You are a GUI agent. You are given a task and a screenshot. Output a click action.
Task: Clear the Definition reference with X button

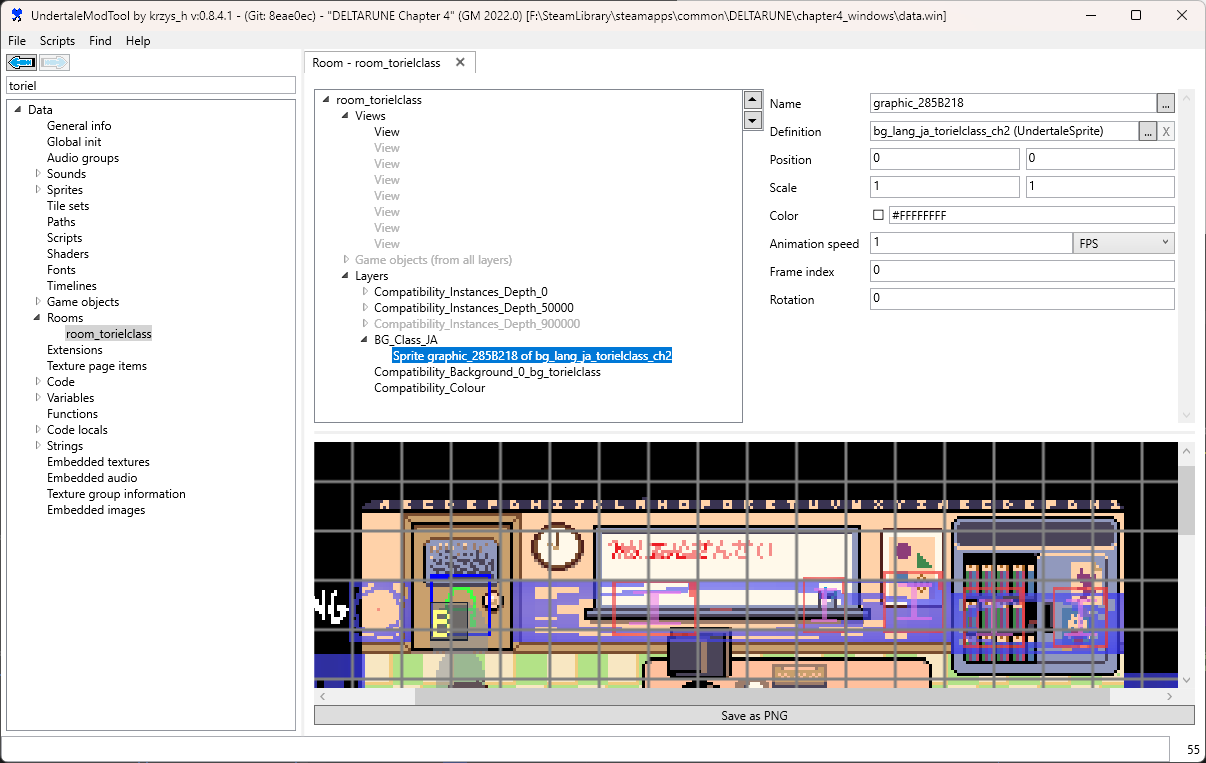click(x=1166, y=131)
